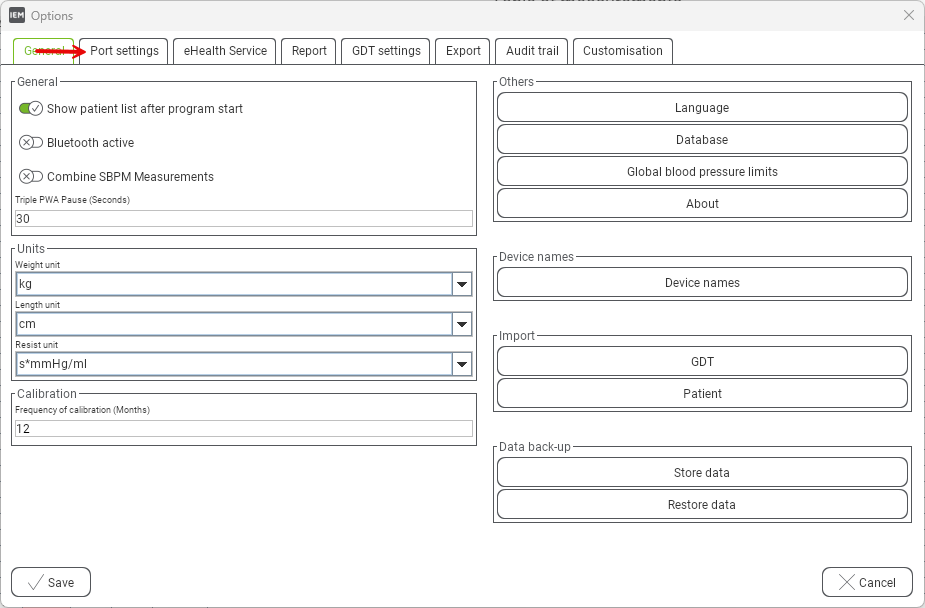Open the eHealth Service tab
The width and height of the screenshot is (925, 608).
225,51
